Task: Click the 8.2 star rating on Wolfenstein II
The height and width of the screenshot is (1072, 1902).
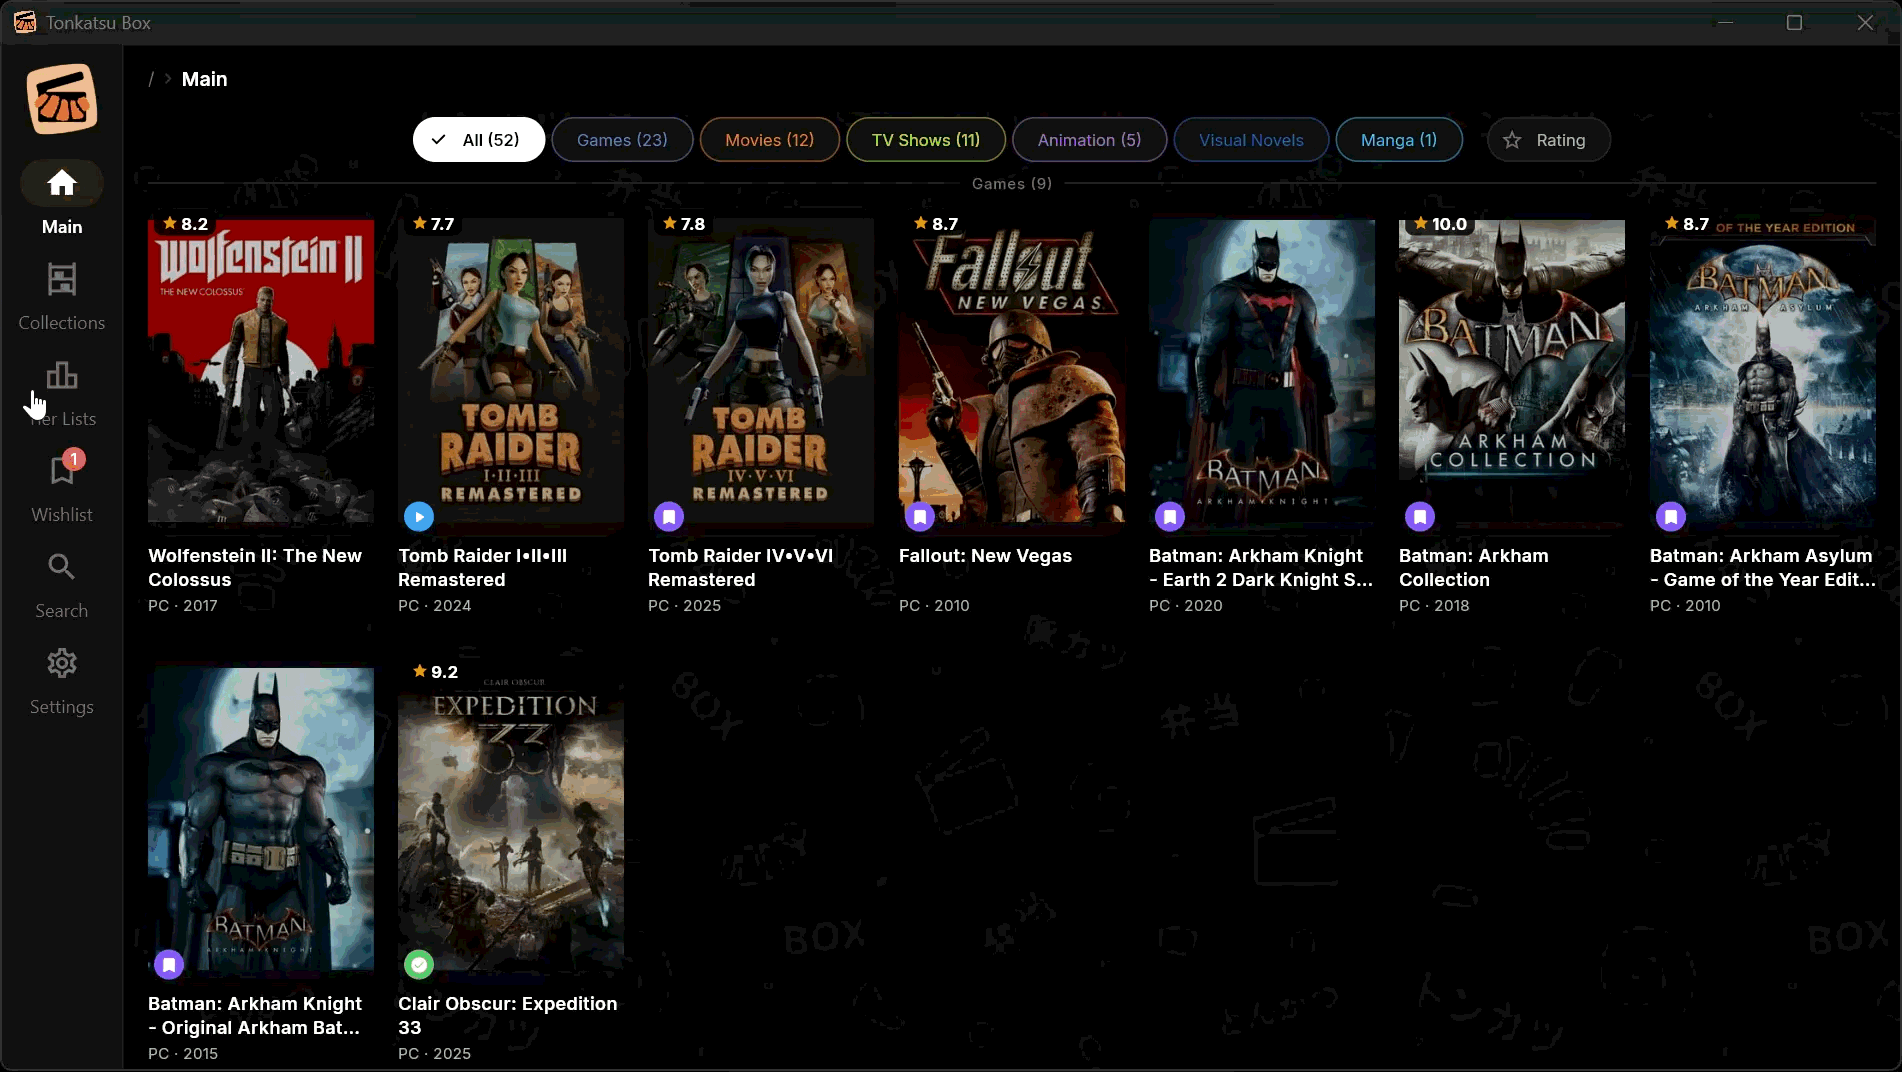Action: 185,224
